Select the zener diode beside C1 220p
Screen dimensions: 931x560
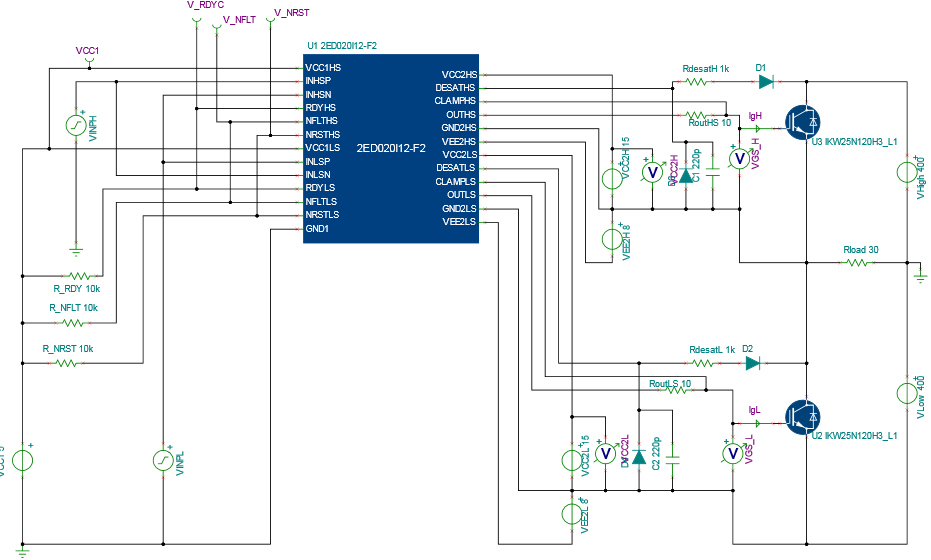point(686,175)
